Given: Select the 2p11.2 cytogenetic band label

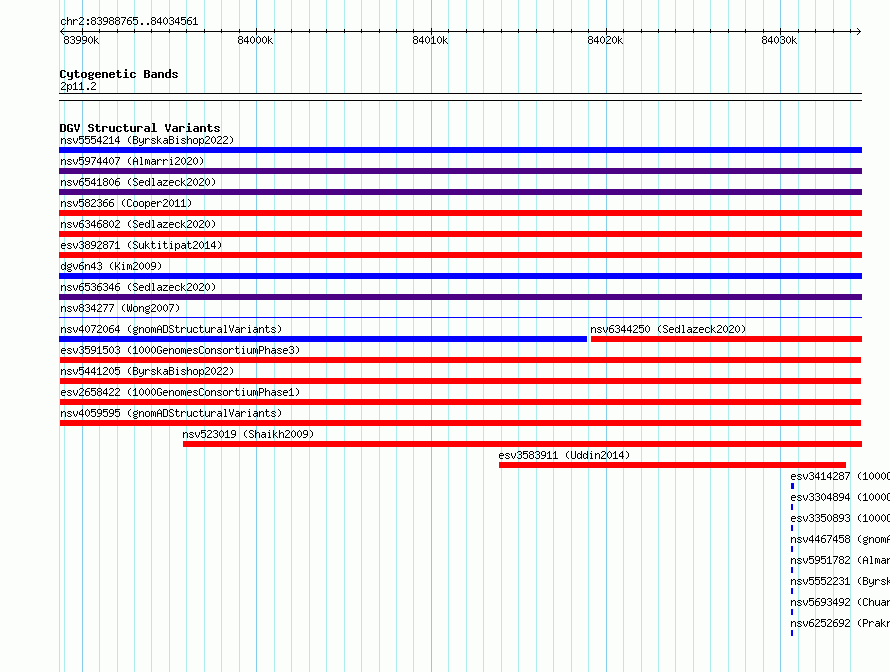Looking at the screenshot, I should coord(78,86).
